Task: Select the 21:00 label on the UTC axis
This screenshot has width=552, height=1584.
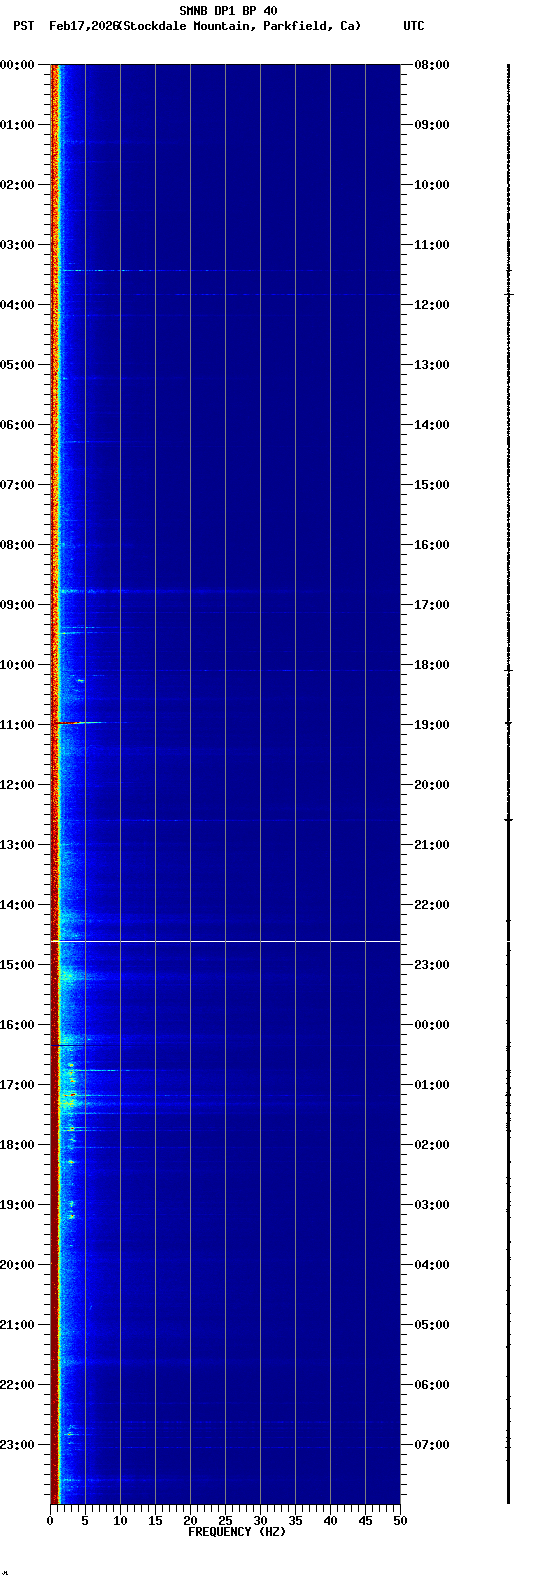Action: (432, 845)
